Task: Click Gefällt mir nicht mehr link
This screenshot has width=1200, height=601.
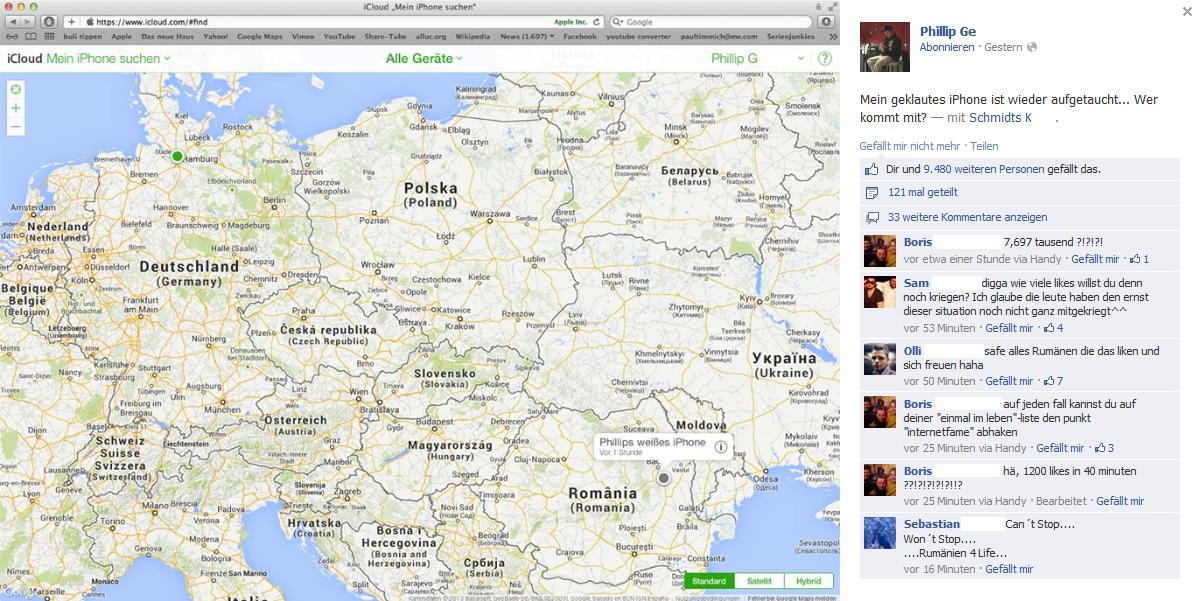Action: 909,146
